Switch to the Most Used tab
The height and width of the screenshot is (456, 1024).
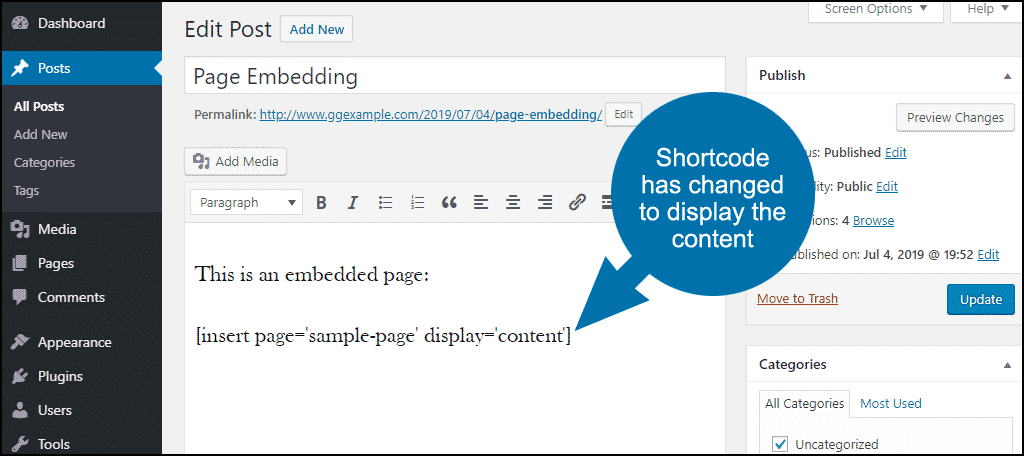(890, 403)
